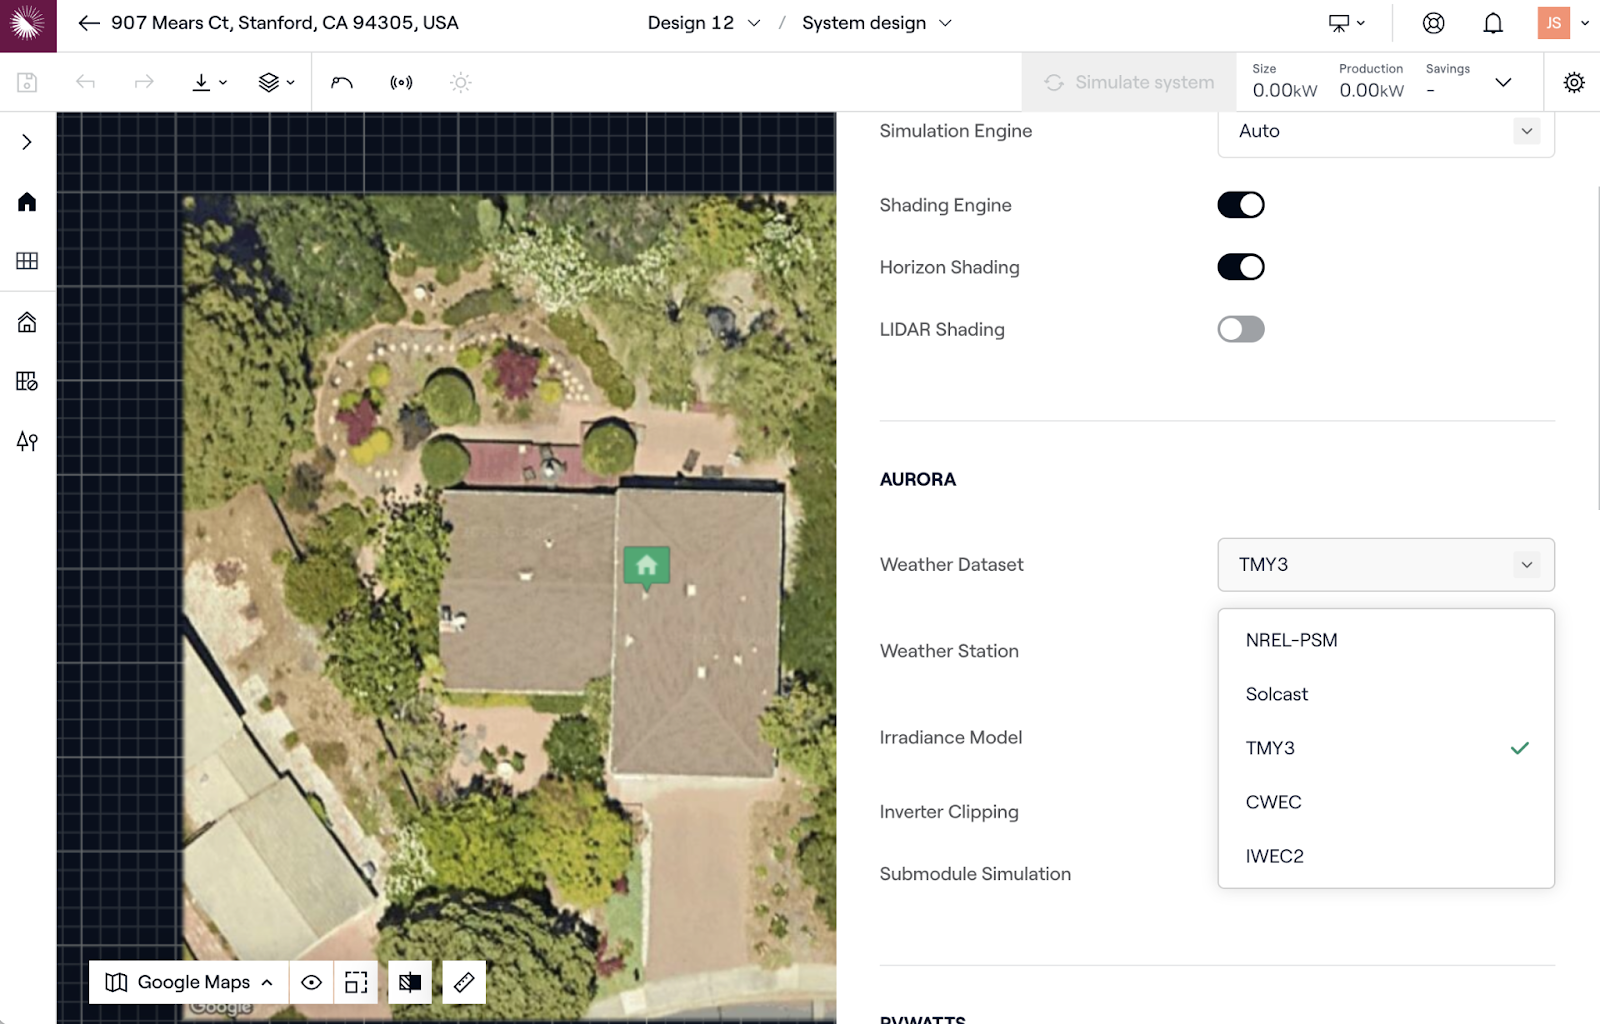1600x1024 pixels.
Task: Open the trees sidebar tool
Action: pos(27,441)
